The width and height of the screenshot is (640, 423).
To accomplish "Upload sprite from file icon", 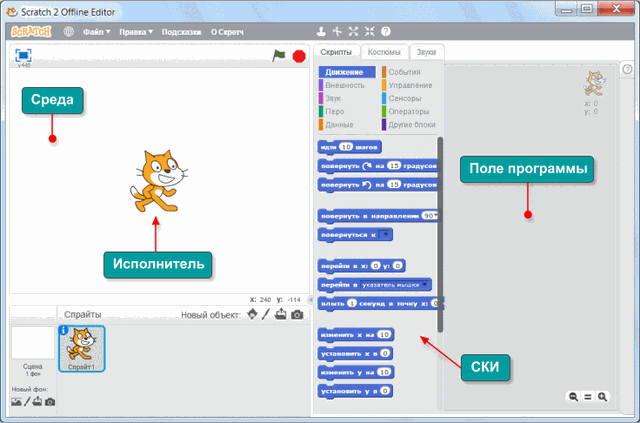I will pos(281,314).
